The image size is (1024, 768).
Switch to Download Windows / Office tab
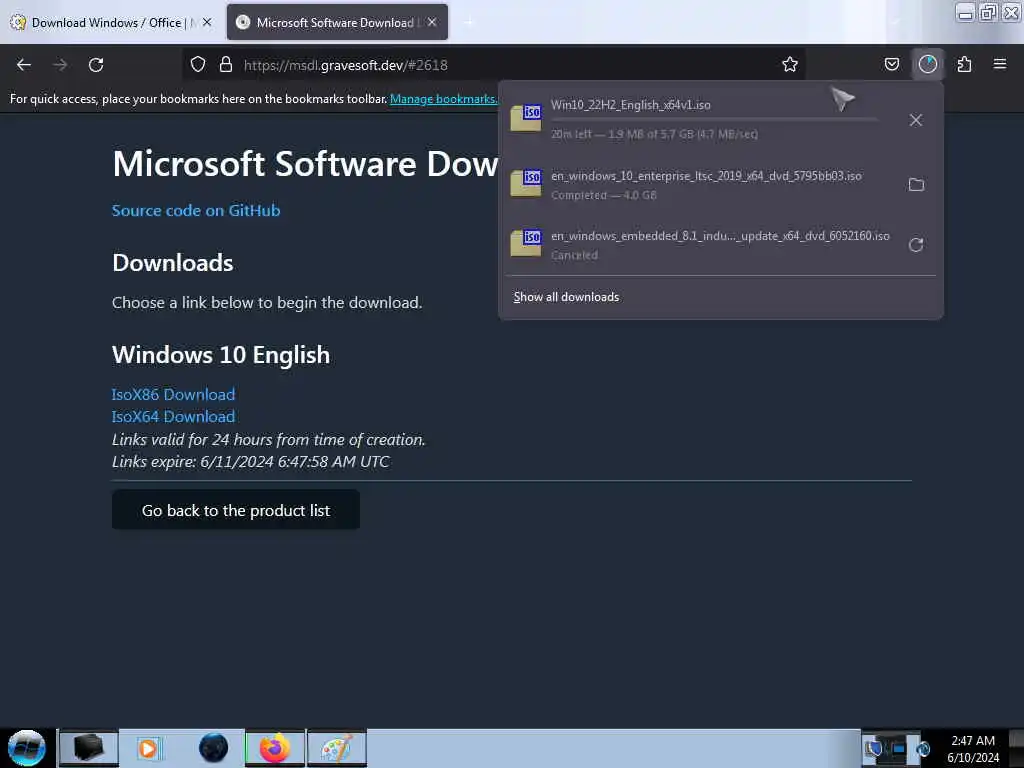click(112, 22)
